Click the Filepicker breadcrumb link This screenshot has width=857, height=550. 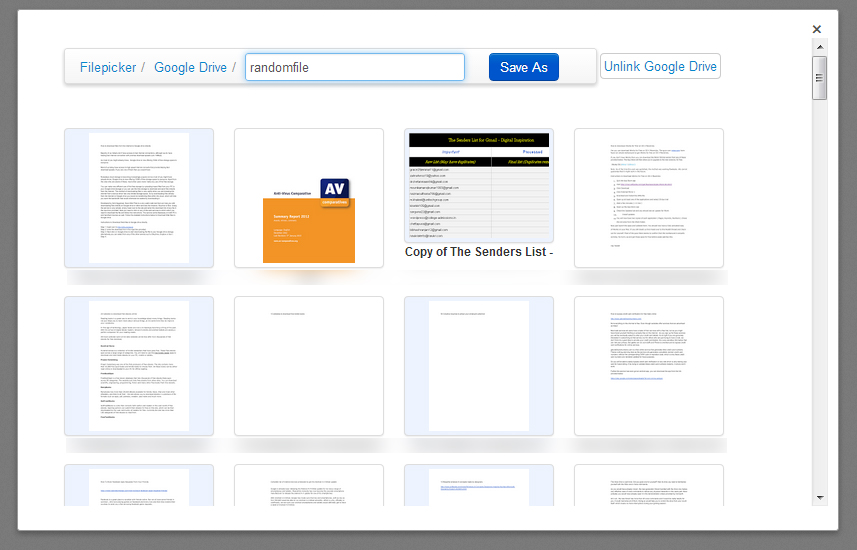coord(108,67)
